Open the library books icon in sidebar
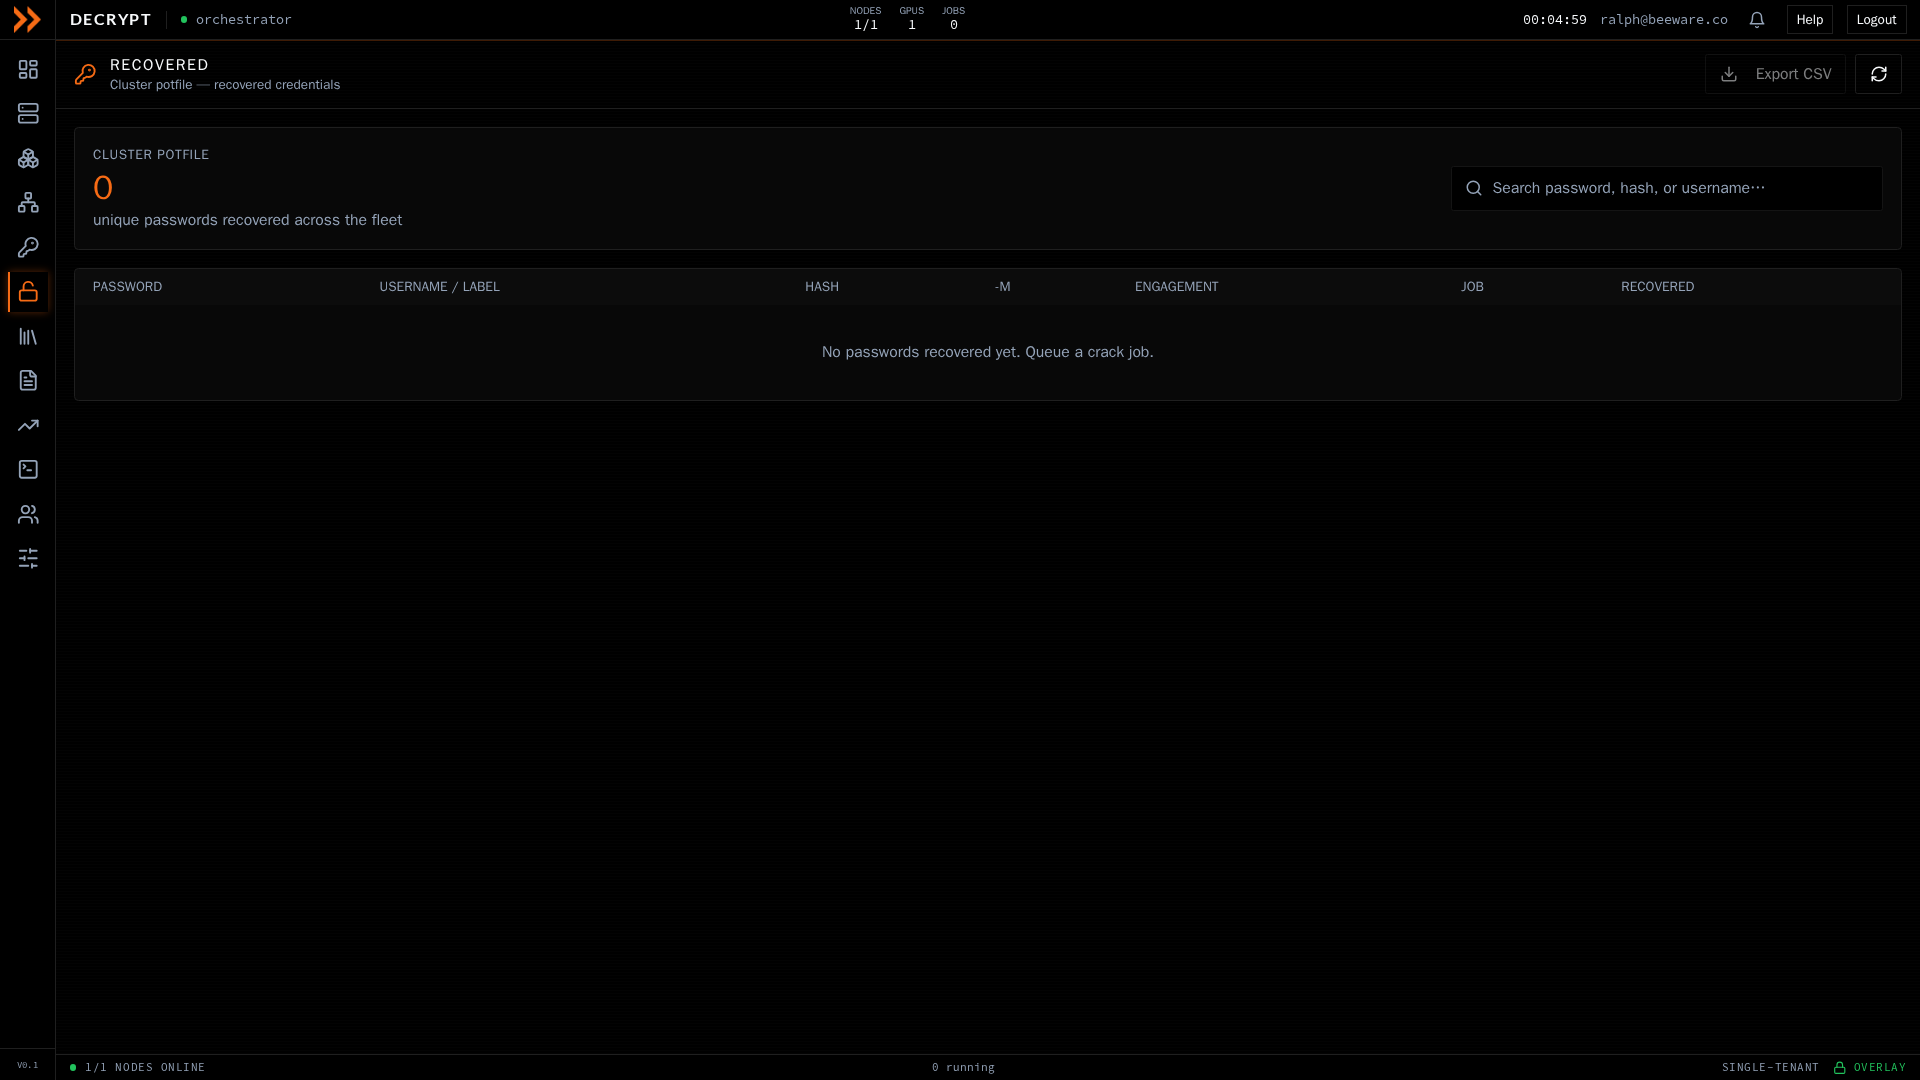1920x1080 pixels. pyautogui.click(x=28, y=336)
